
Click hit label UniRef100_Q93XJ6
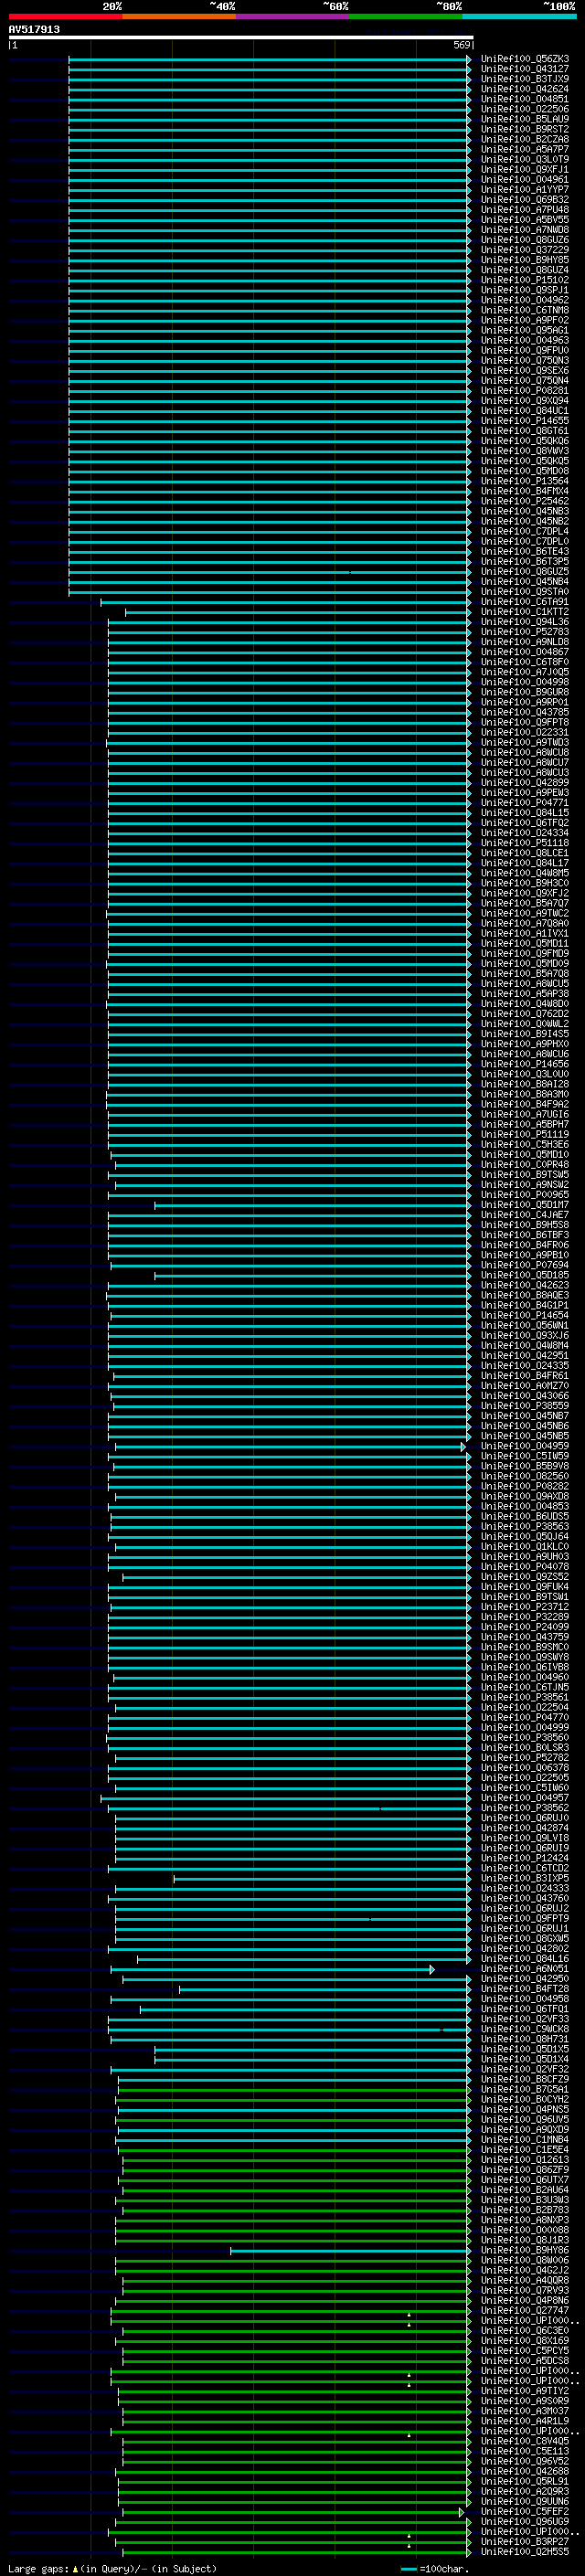coord(525,1335)
